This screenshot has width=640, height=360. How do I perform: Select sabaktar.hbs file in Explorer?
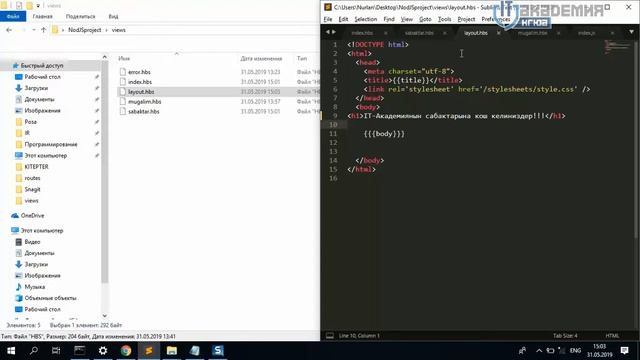144,111
